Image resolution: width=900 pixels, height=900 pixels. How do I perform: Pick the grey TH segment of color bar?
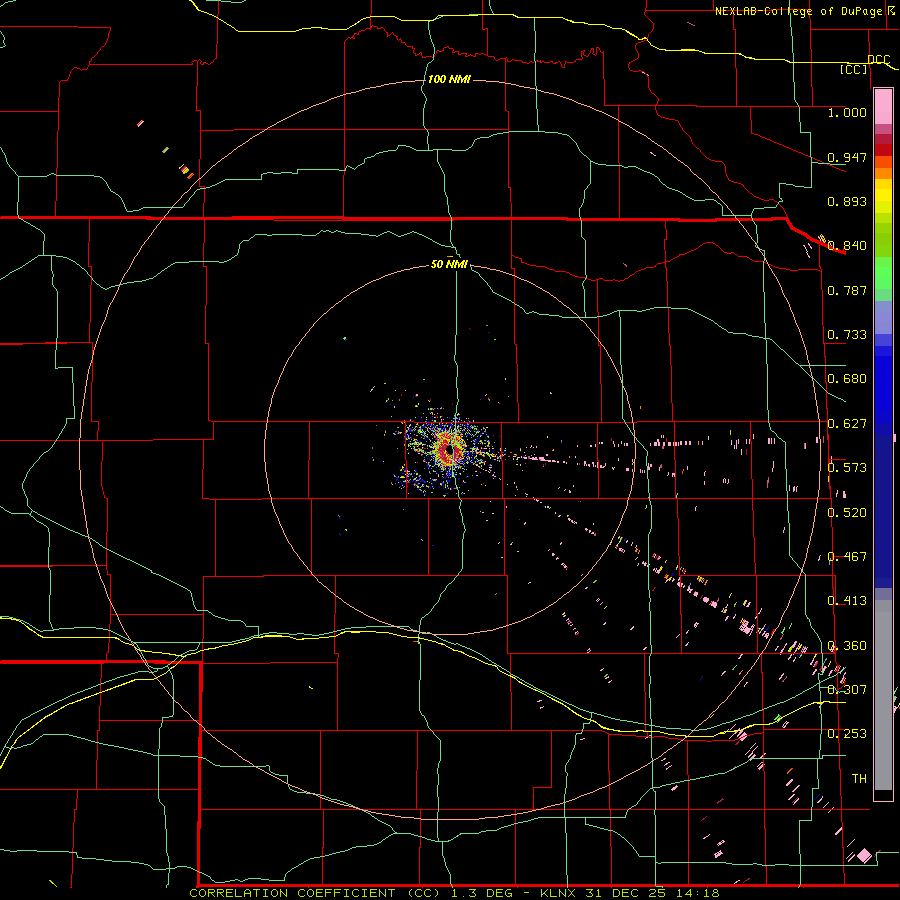pyautogui.click(x=883, y=695)
